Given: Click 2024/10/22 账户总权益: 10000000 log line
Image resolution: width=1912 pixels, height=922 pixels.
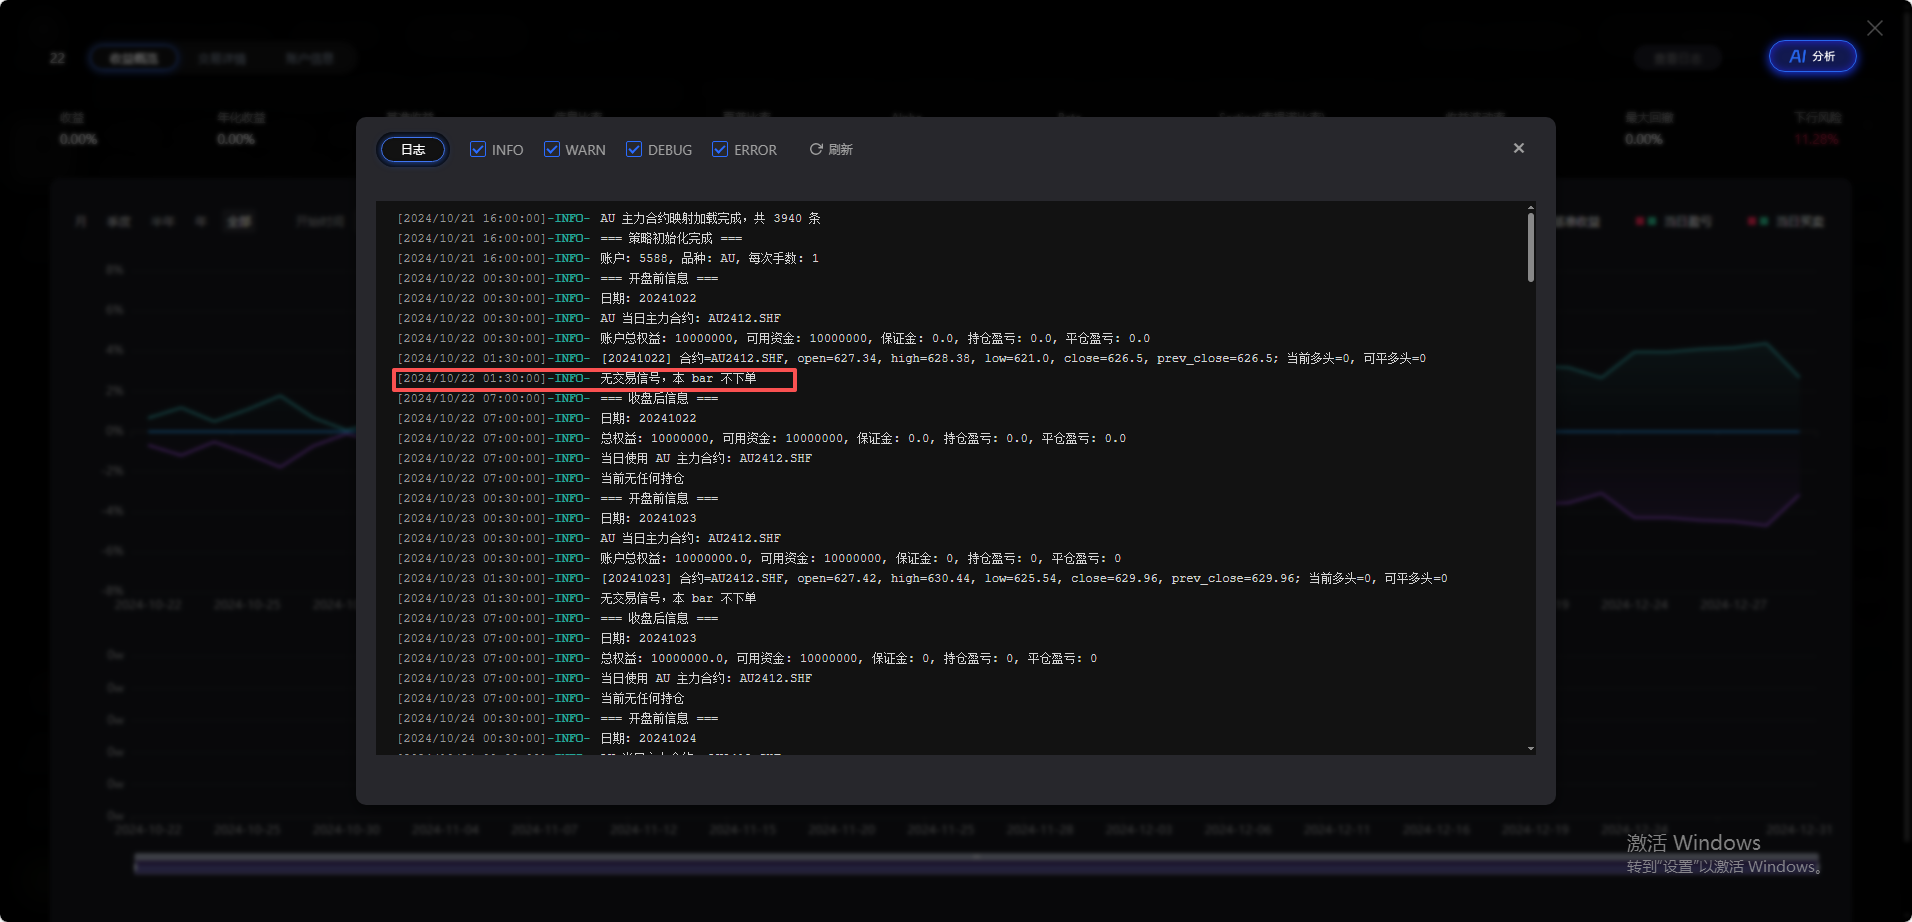Looking at the screenshot, I should [x=774, y=338].
